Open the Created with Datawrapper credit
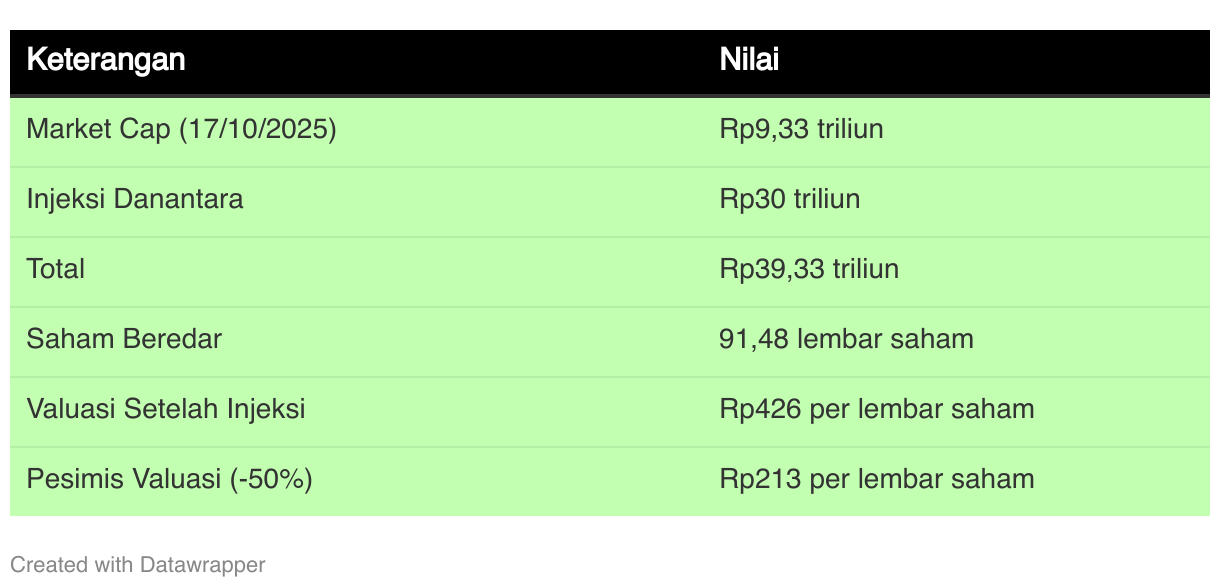 pyautogui.click(x=137, y=565)
